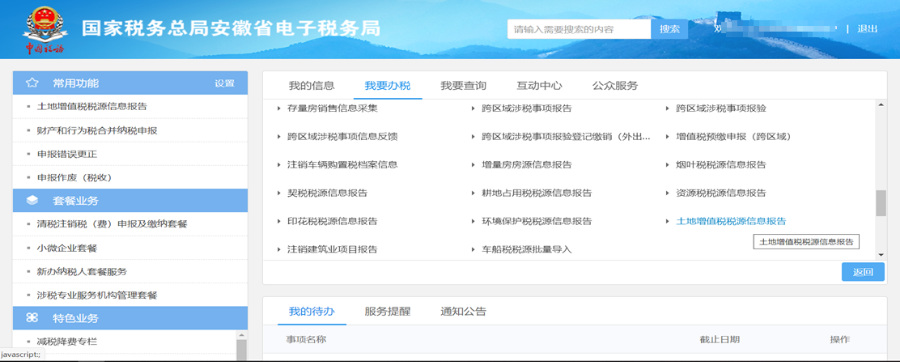The width and height of the screenshot is (900, 362).
Task: Open 契税税源信息报告
Action: 327,193
